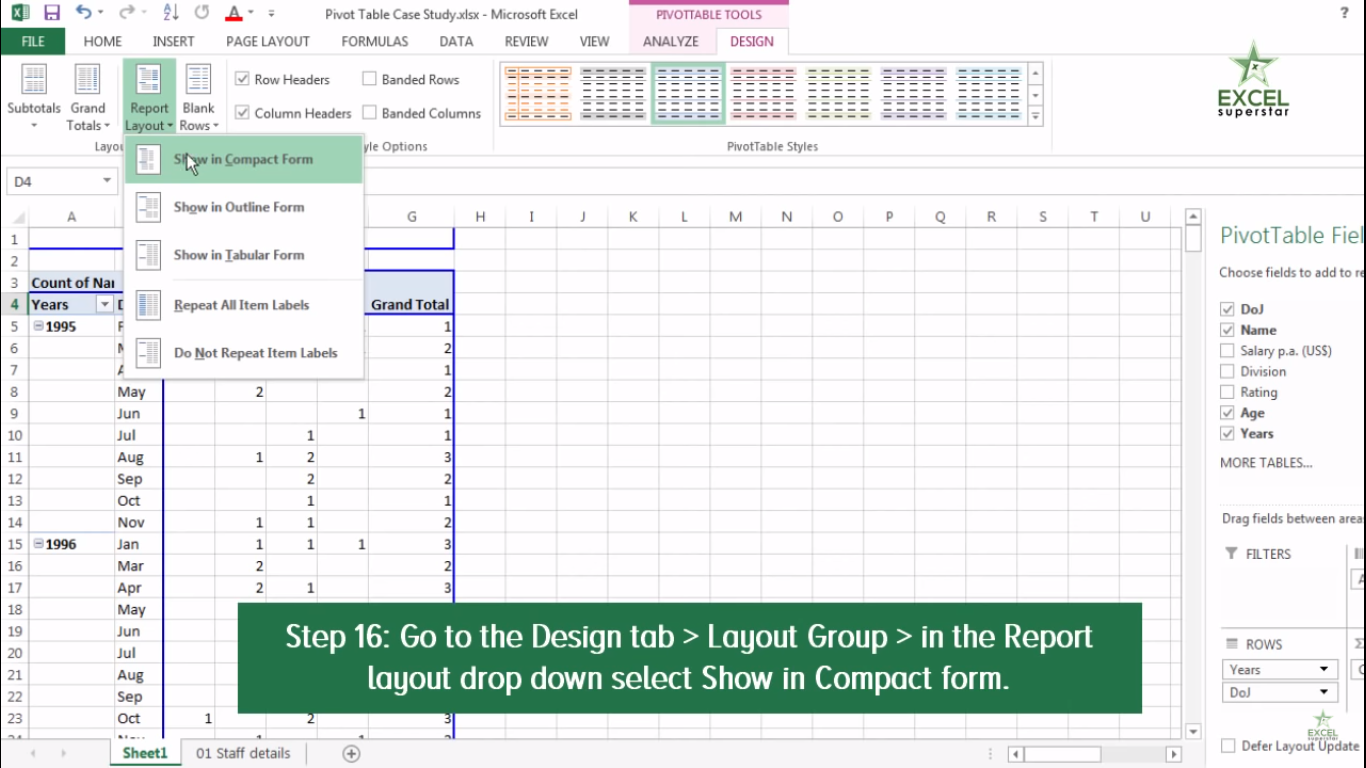
Task: Switch to the DATA tab
Action: click(456, 41)
